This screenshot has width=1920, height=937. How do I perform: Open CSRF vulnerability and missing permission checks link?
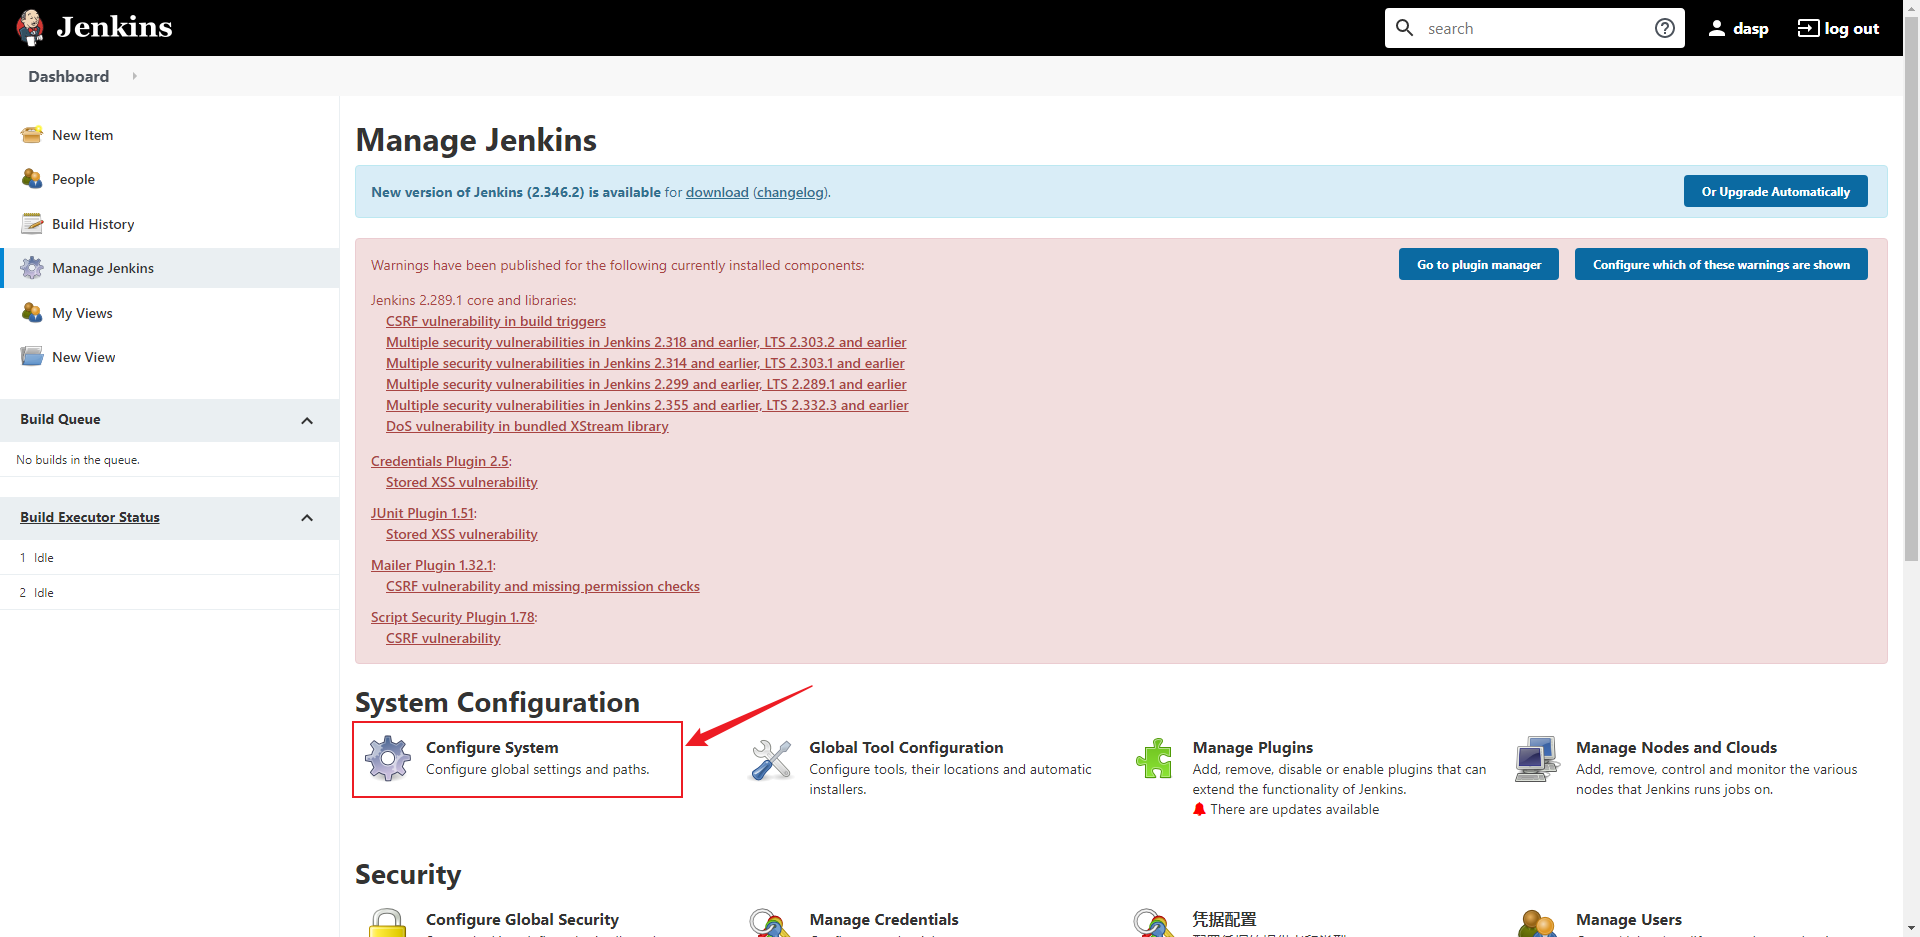click(x=543, y=586)
